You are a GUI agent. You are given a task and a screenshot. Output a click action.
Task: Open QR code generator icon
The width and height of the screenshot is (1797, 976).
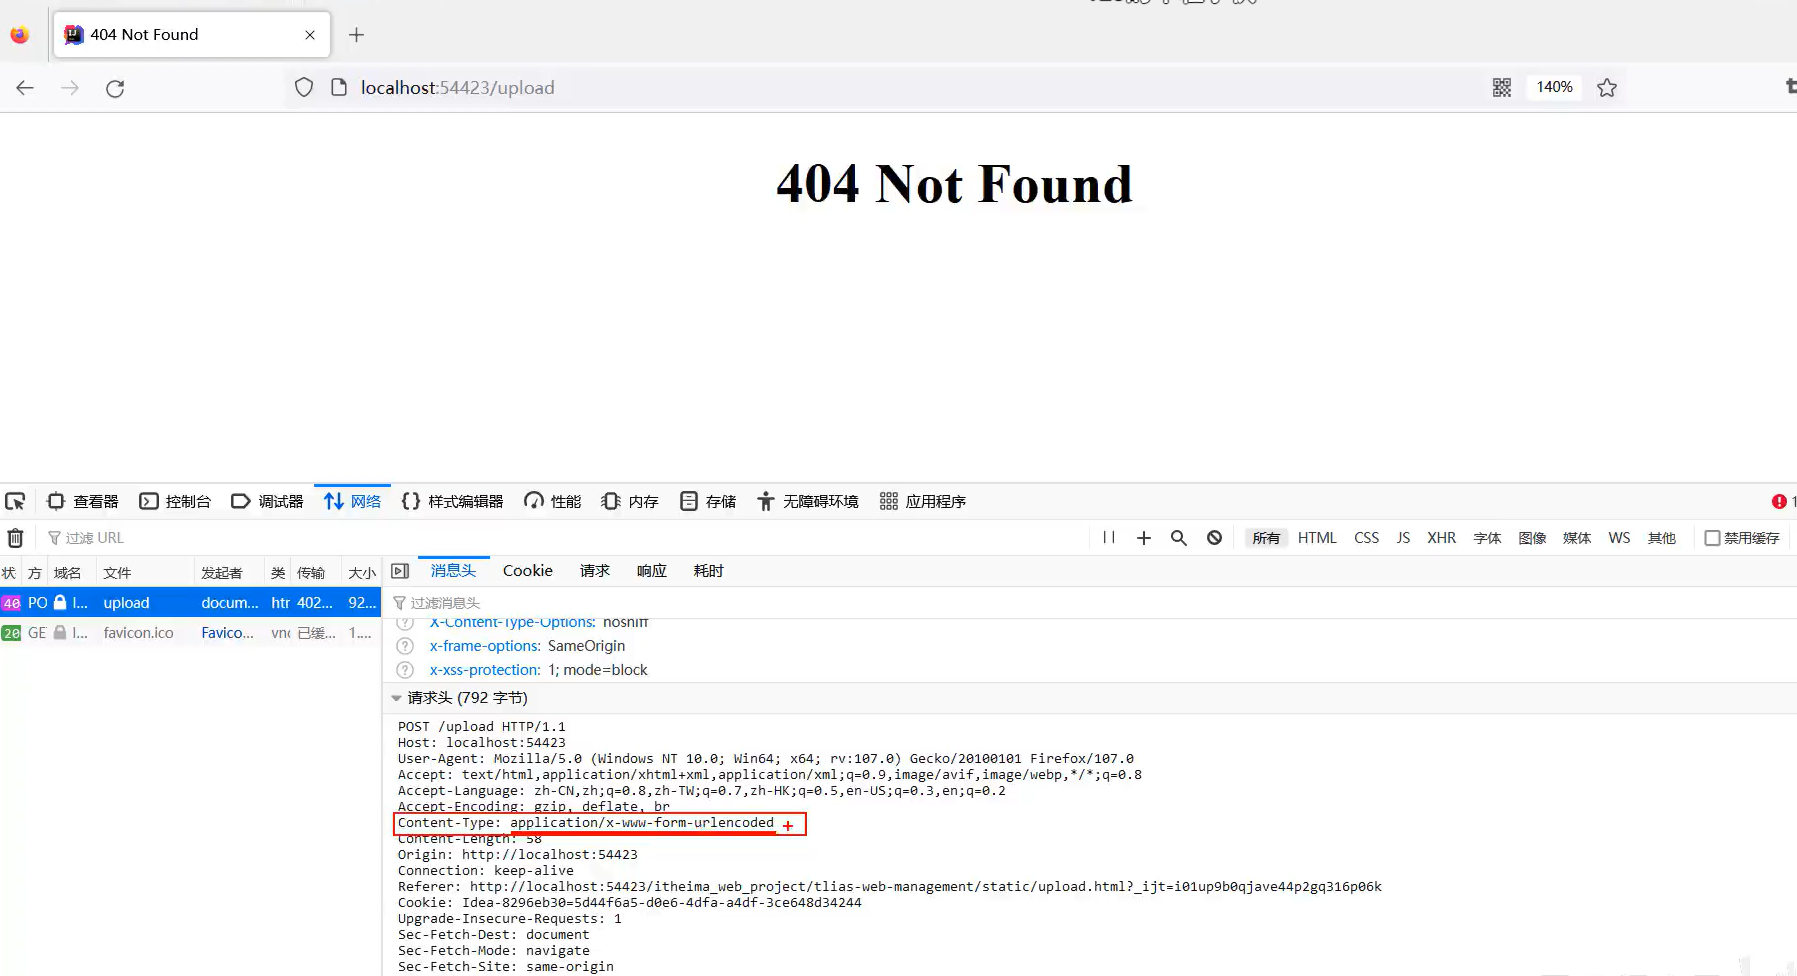[x=1502, y=88]
